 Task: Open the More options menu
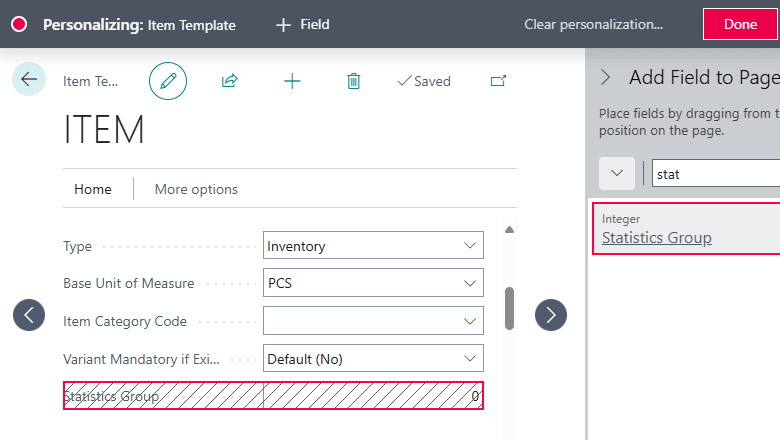(196, 189)
